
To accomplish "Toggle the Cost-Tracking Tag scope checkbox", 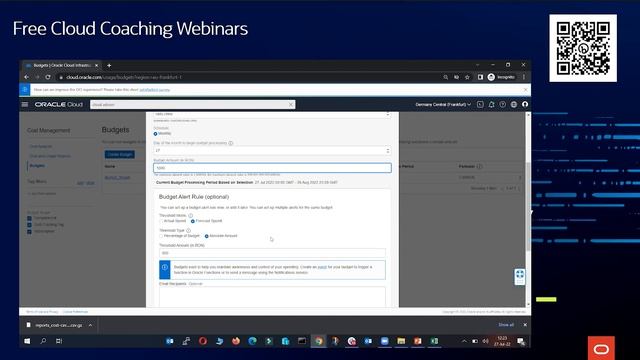I will [x=29, y=224].
